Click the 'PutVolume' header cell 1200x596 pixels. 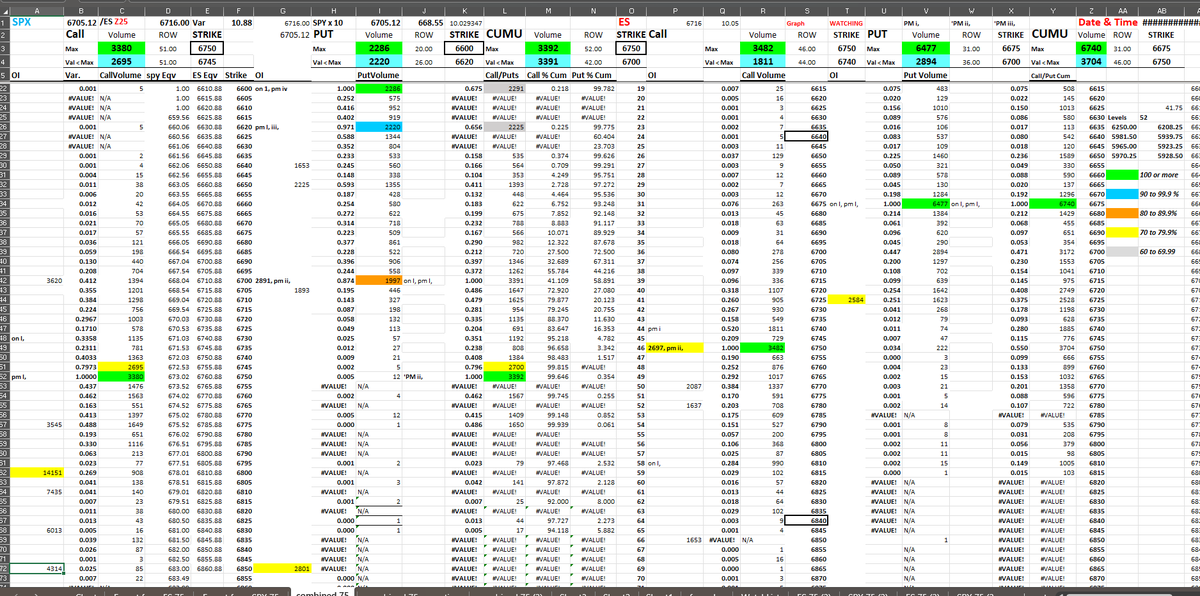pyautogui.click(x=379, y=74)
